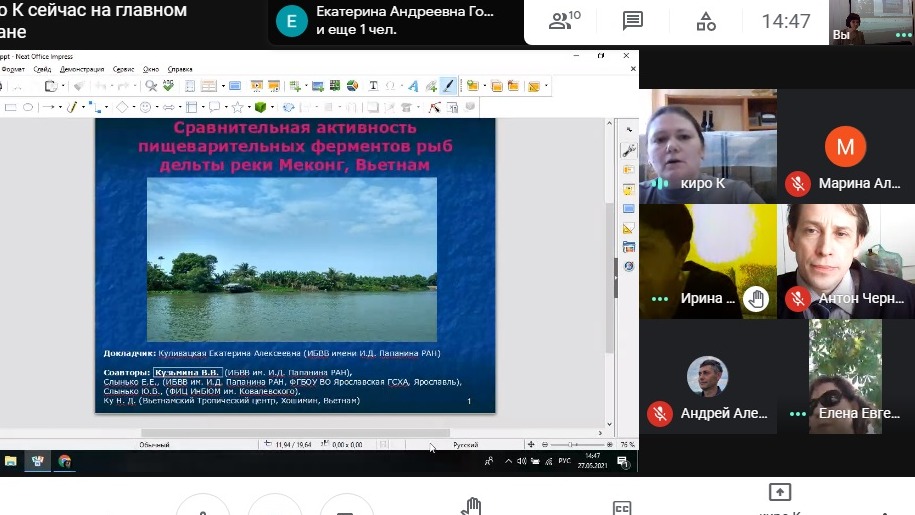
Task: Open Find & Replace in Impress toolbar
Action: (151, 86)
